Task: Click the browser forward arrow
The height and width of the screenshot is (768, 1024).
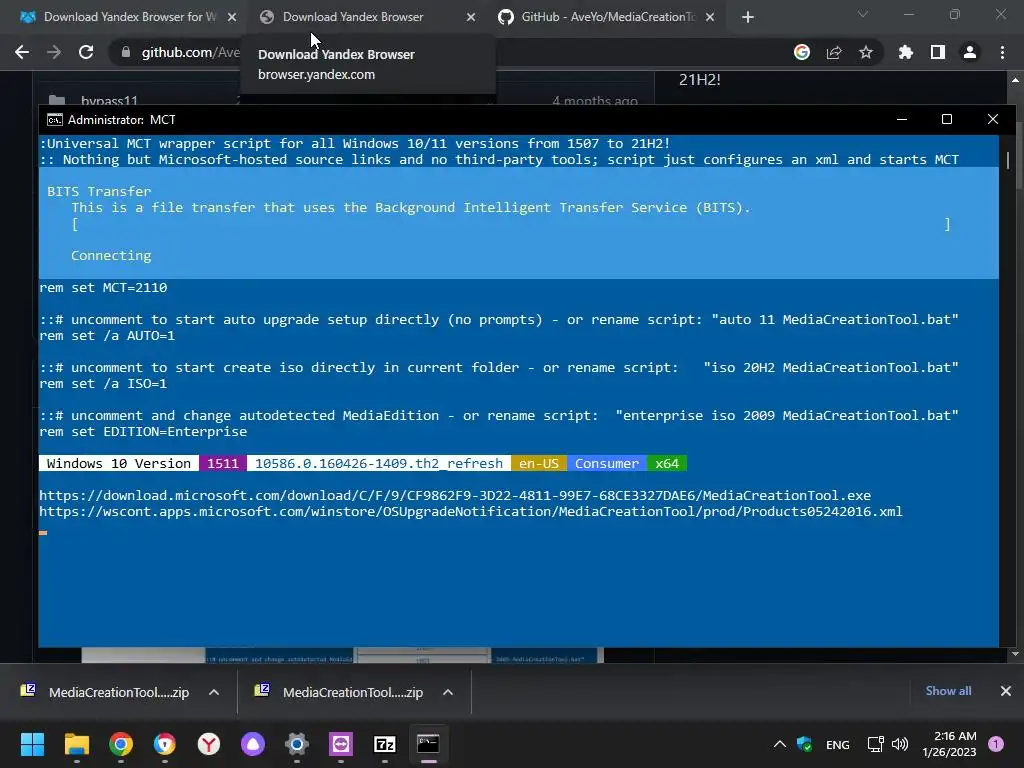Action: [x=54, y=52]
